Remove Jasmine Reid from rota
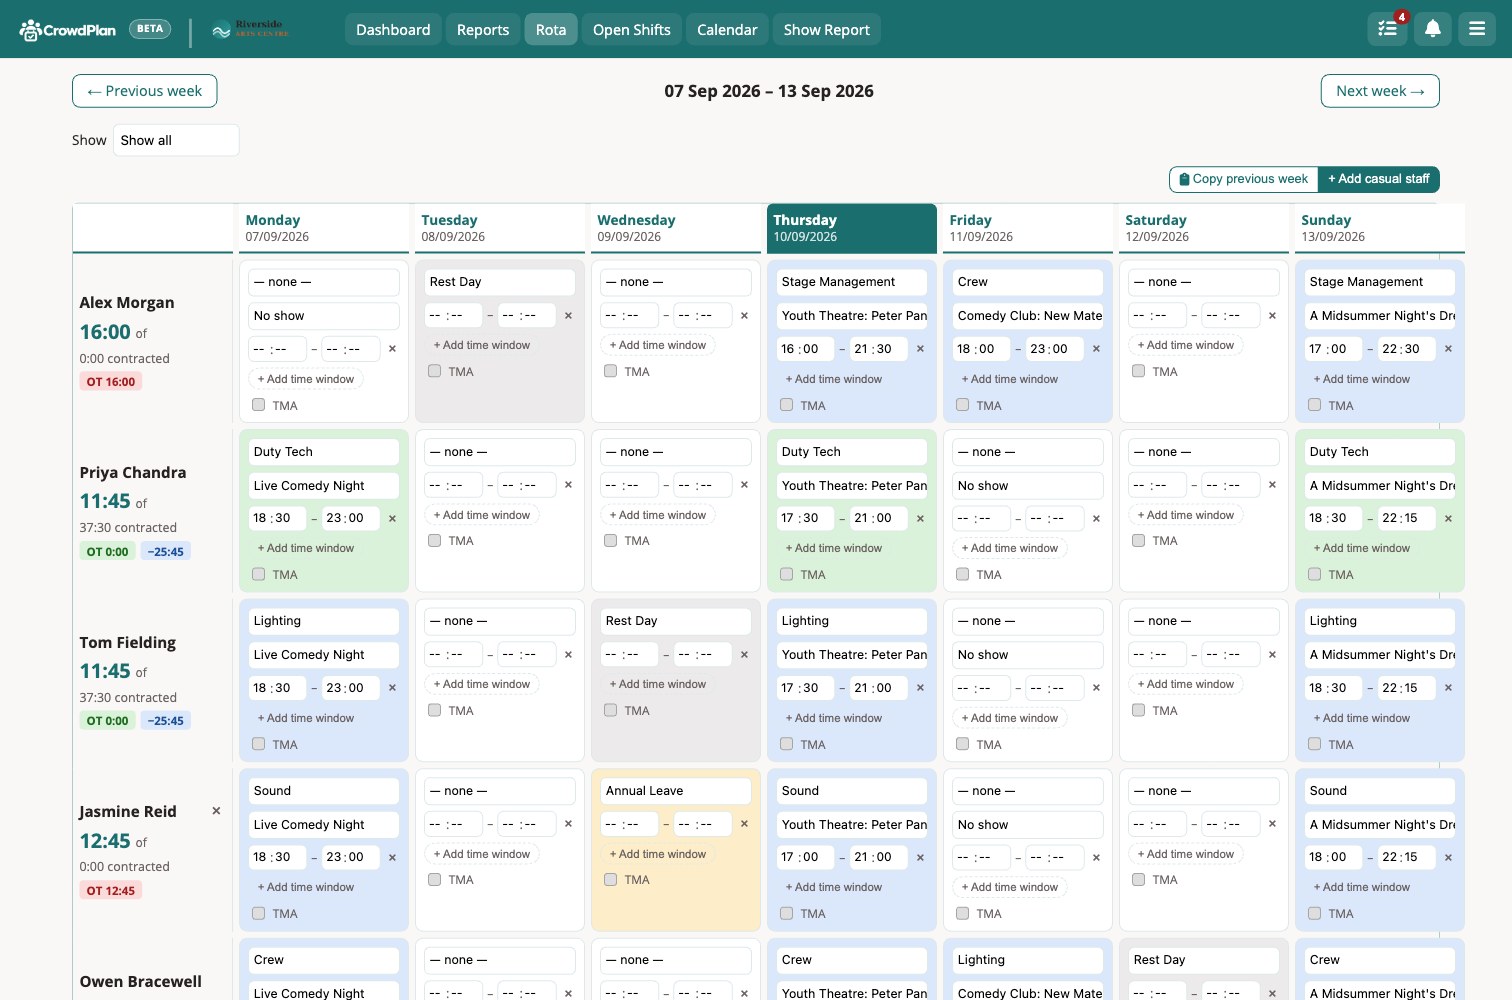Image resolution: width=1512 pixels, height=1000 pixels. pyautogui.click(x=216, y=811)
